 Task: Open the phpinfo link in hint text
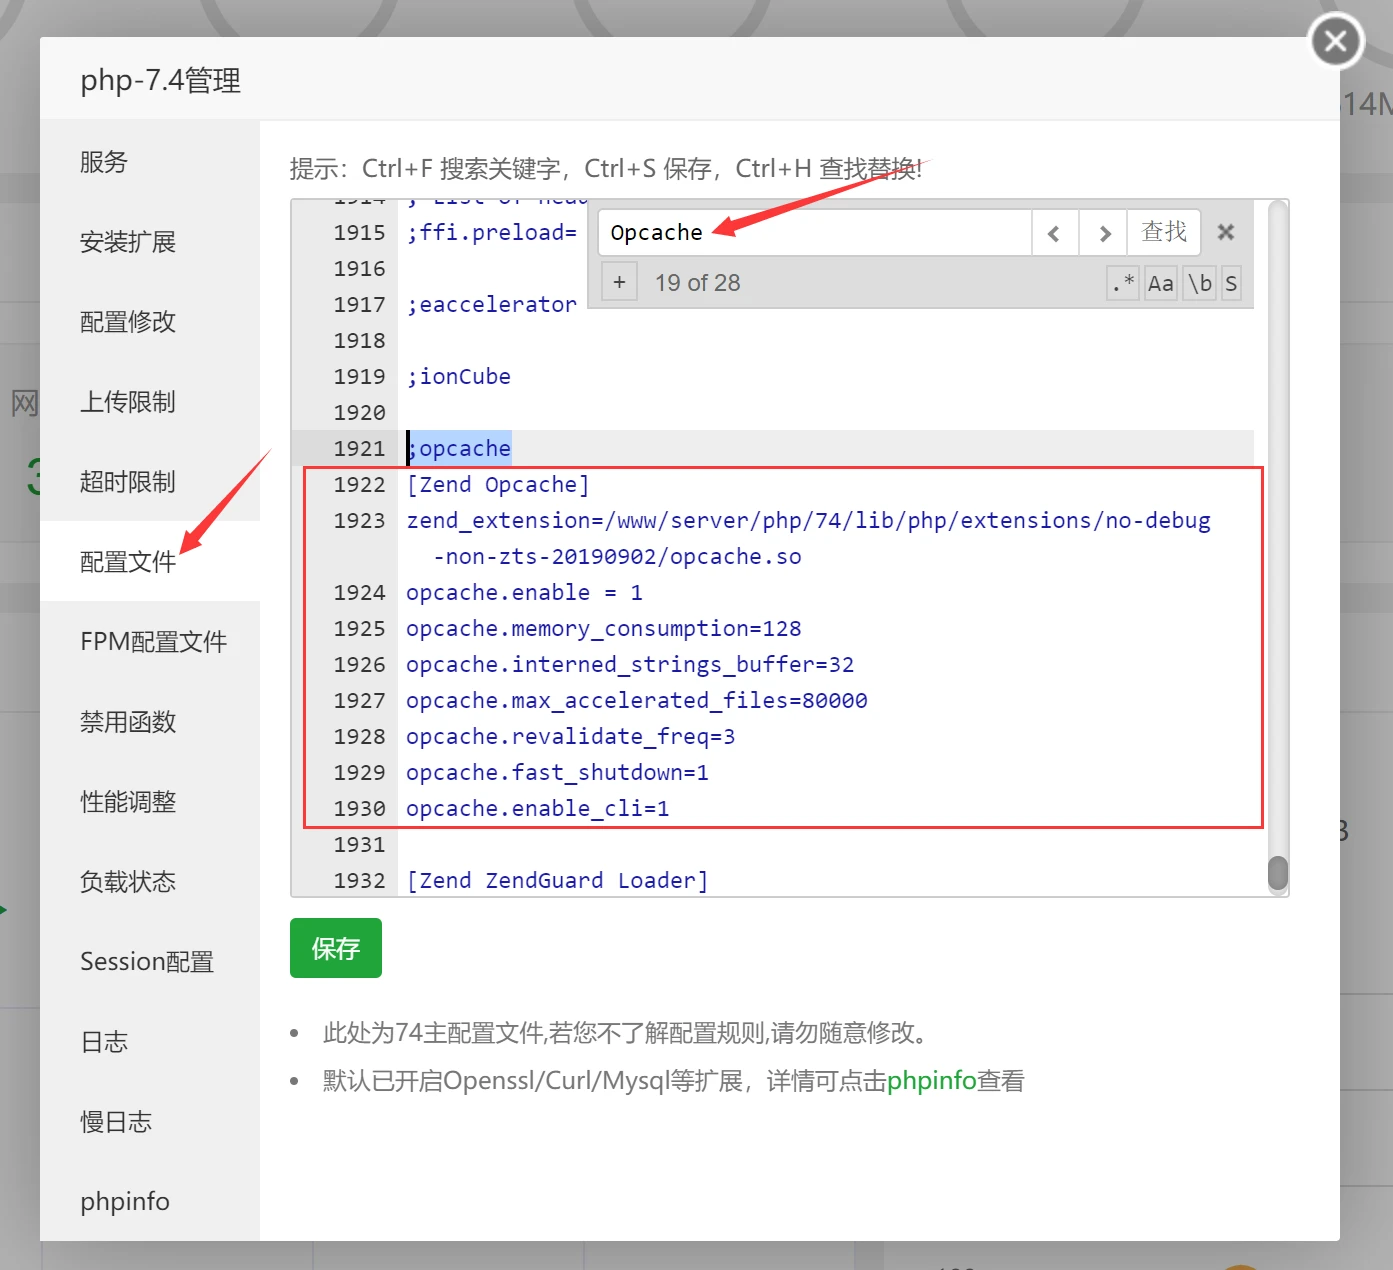point(931,1080)
